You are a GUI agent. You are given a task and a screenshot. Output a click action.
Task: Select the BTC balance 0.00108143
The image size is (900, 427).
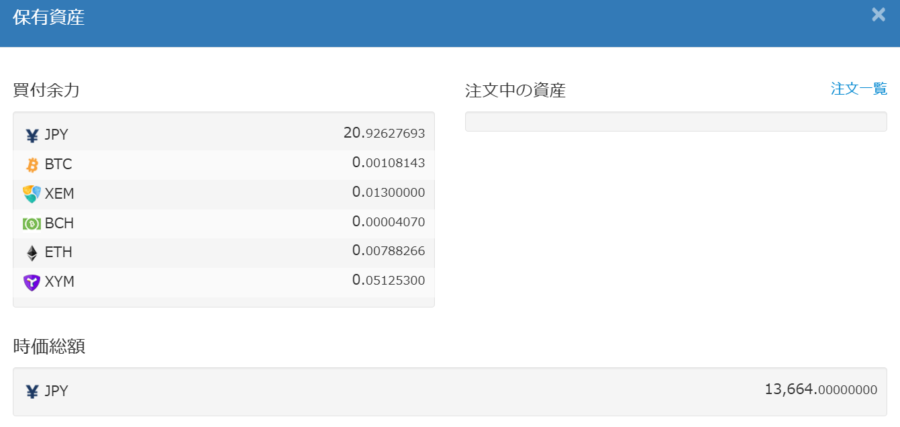click(388, 163)
